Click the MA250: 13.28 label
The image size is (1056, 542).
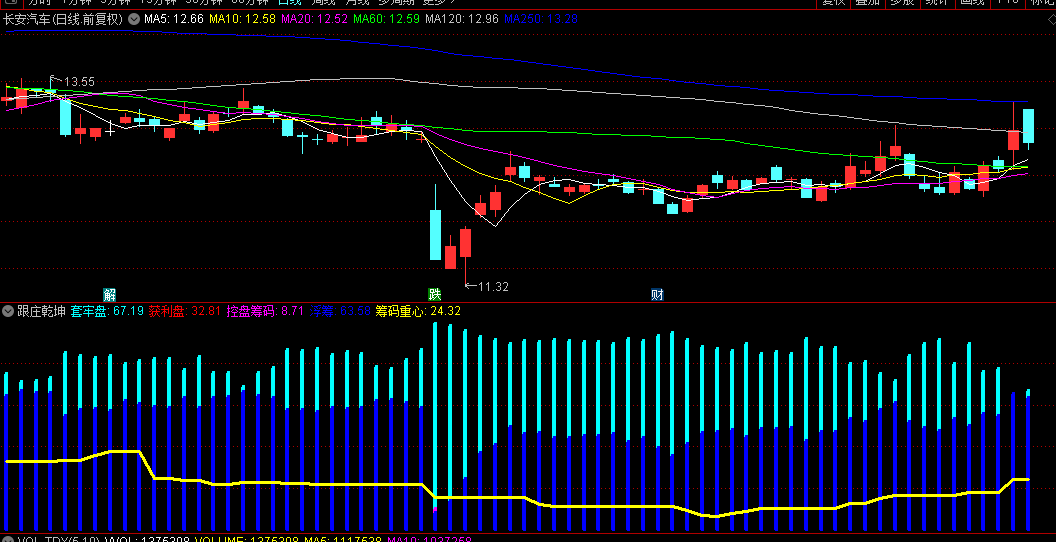(541, 20)
